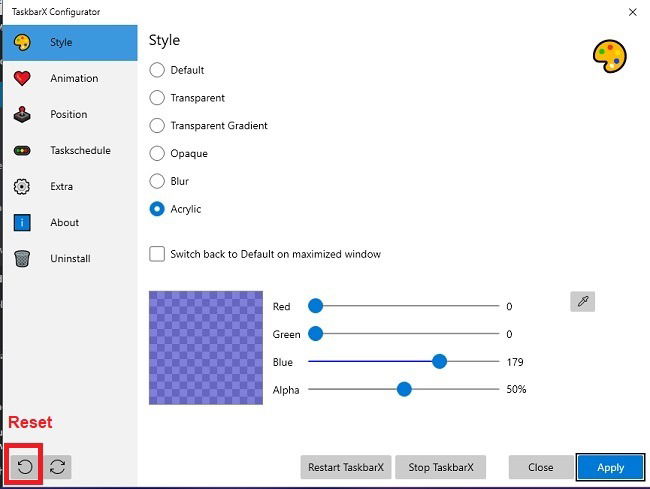Screen dimensions: 650x489
Task: Close the TaskbarX Configurator window
Action: [632, 12]
